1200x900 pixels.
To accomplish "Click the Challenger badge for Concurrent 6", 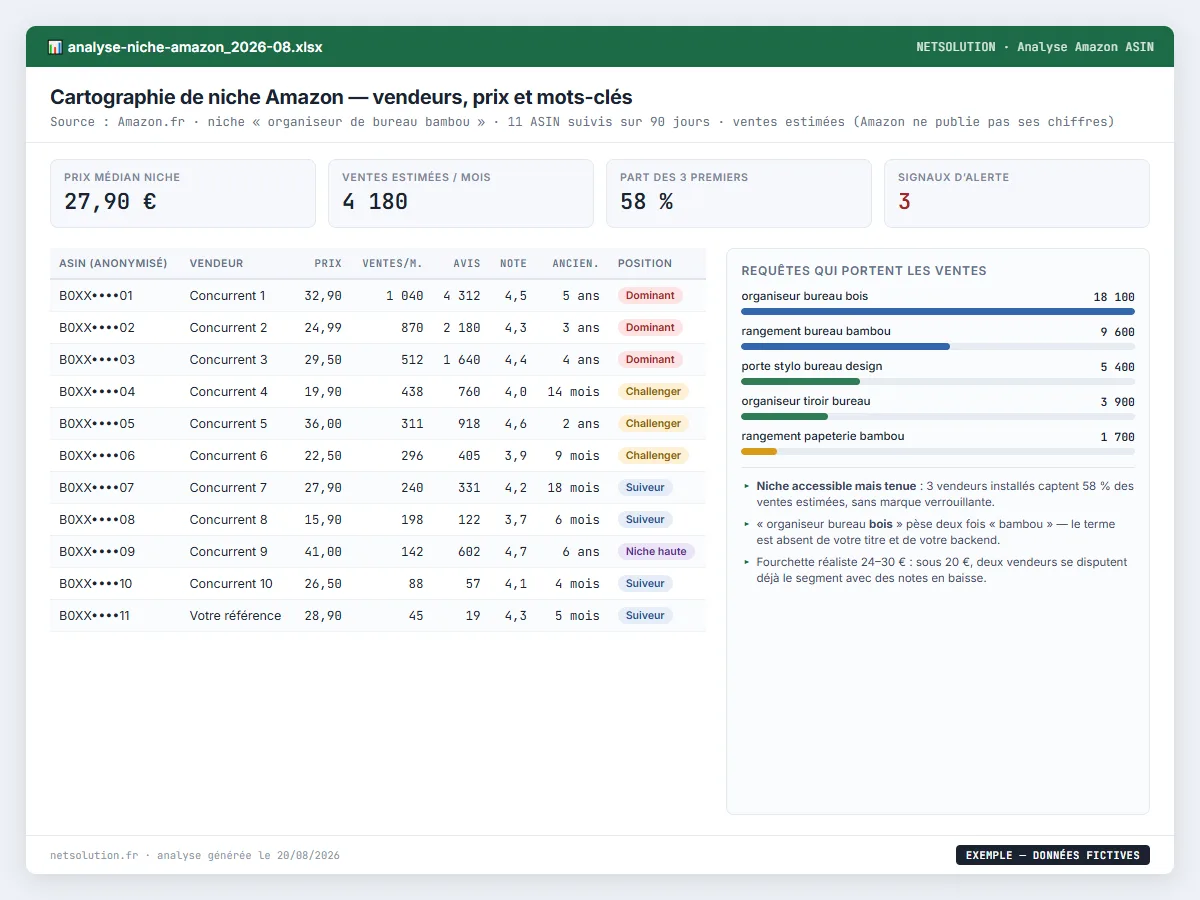I will [x=653, y=456].
